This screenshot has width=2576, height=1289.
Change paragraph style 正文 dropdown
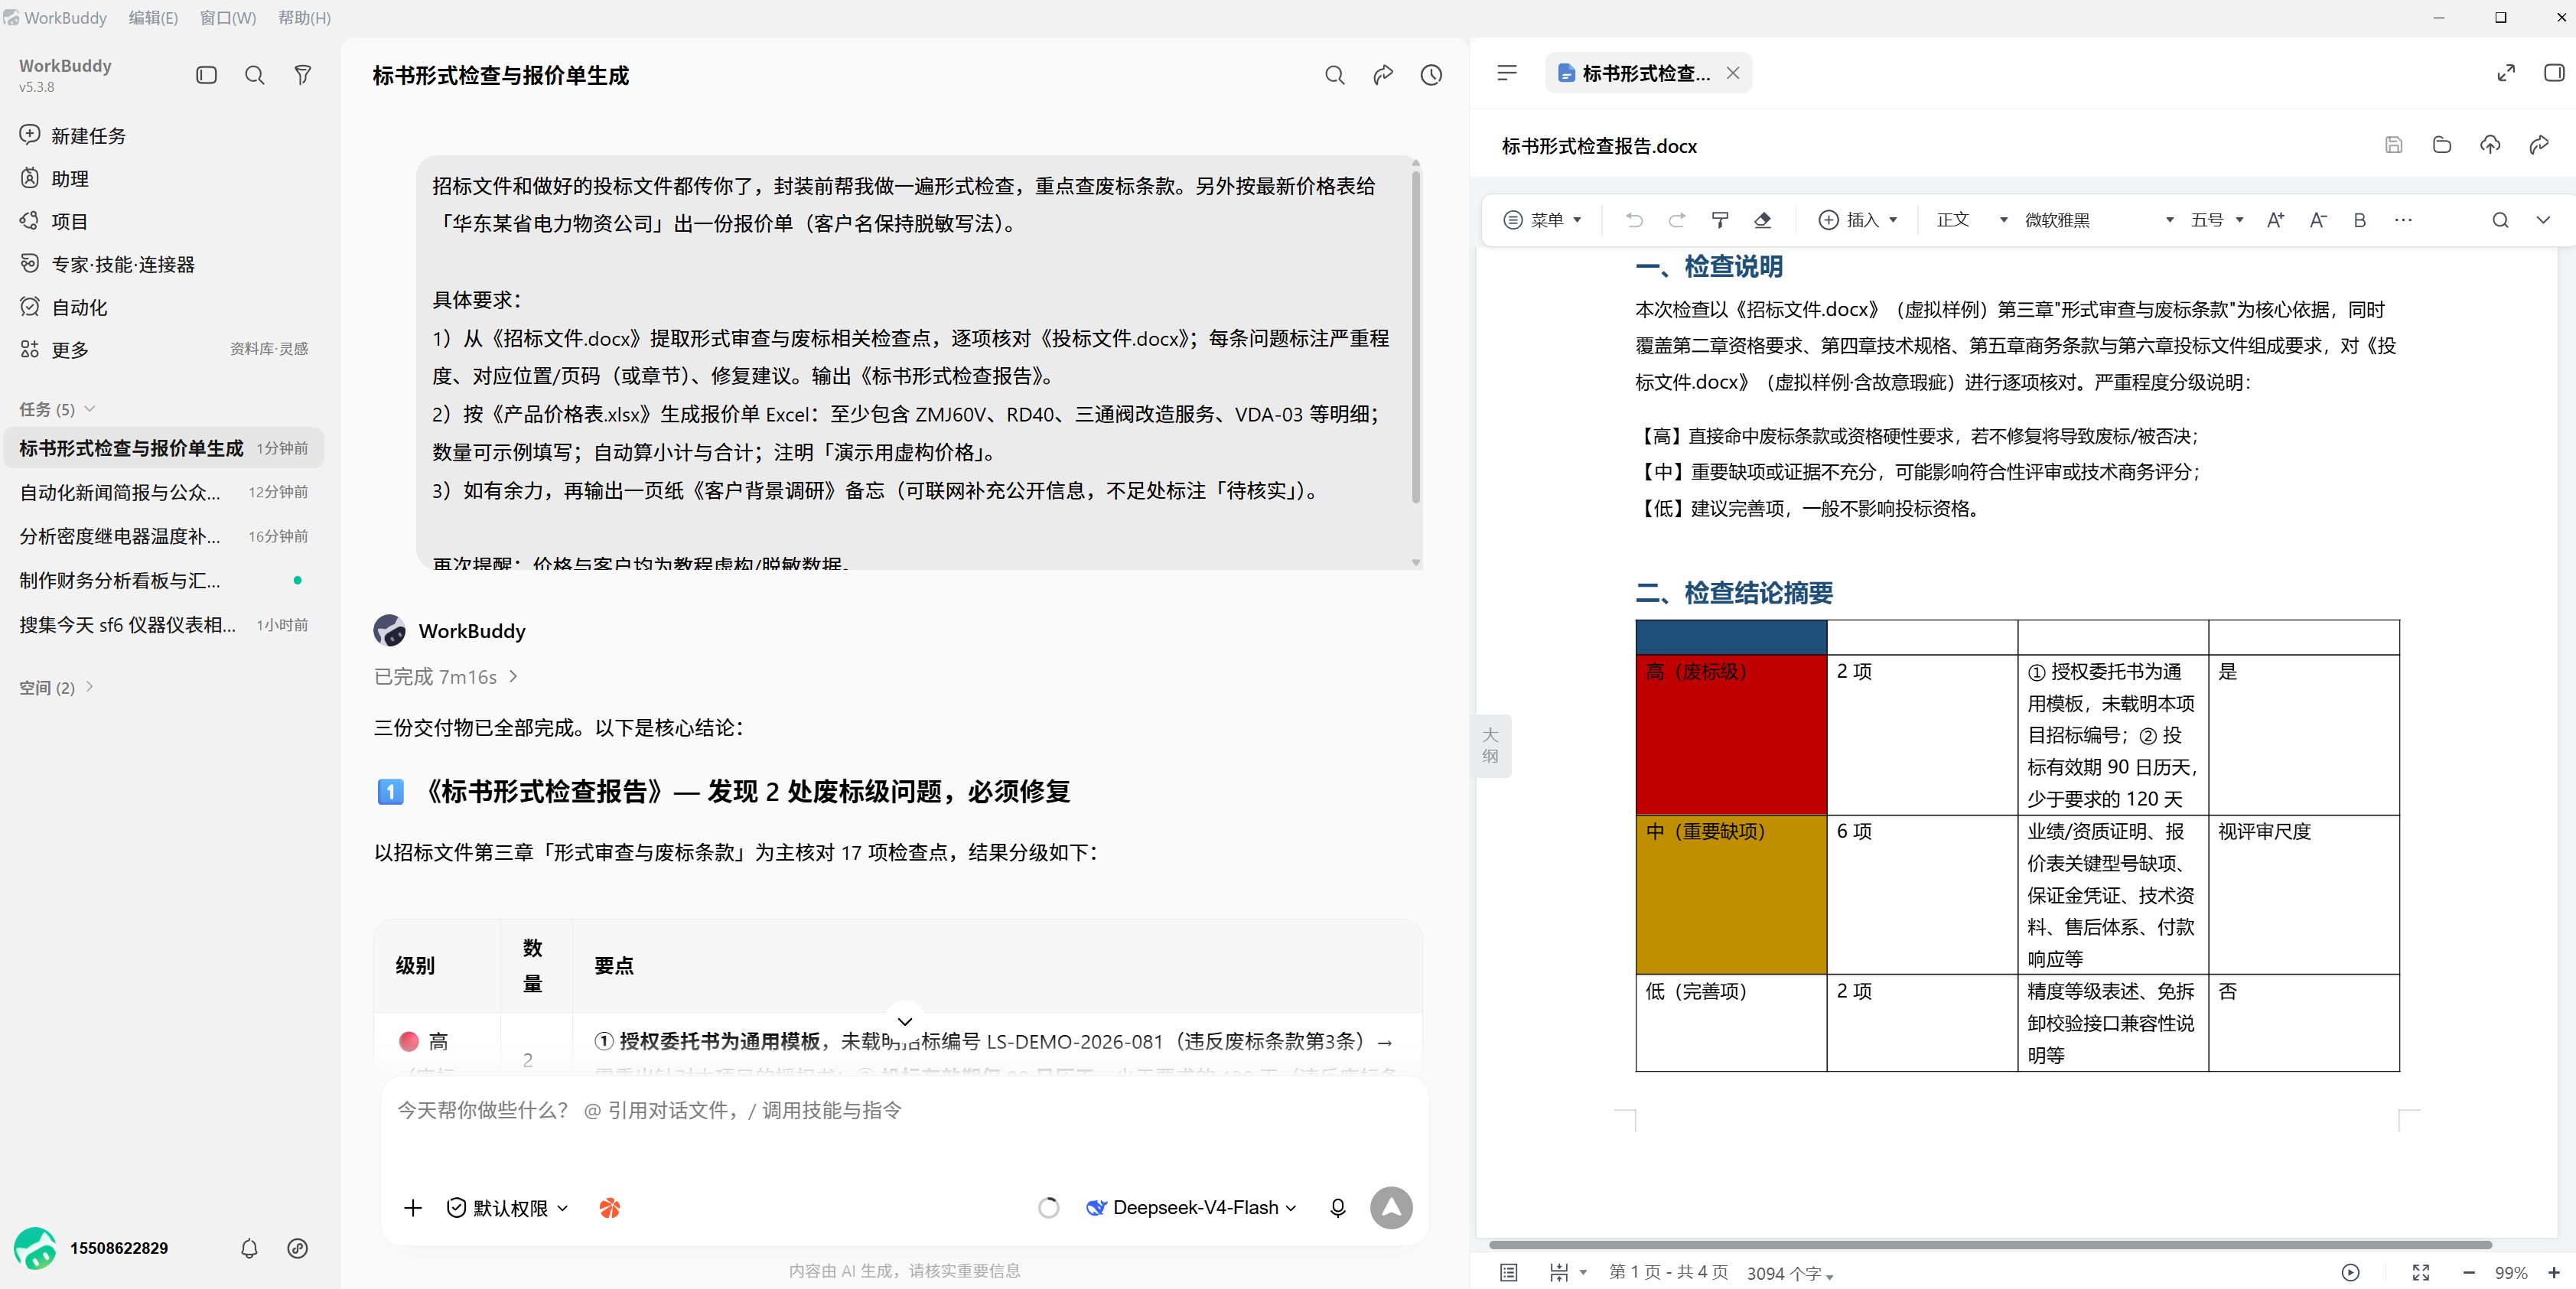pos(1972,220)
